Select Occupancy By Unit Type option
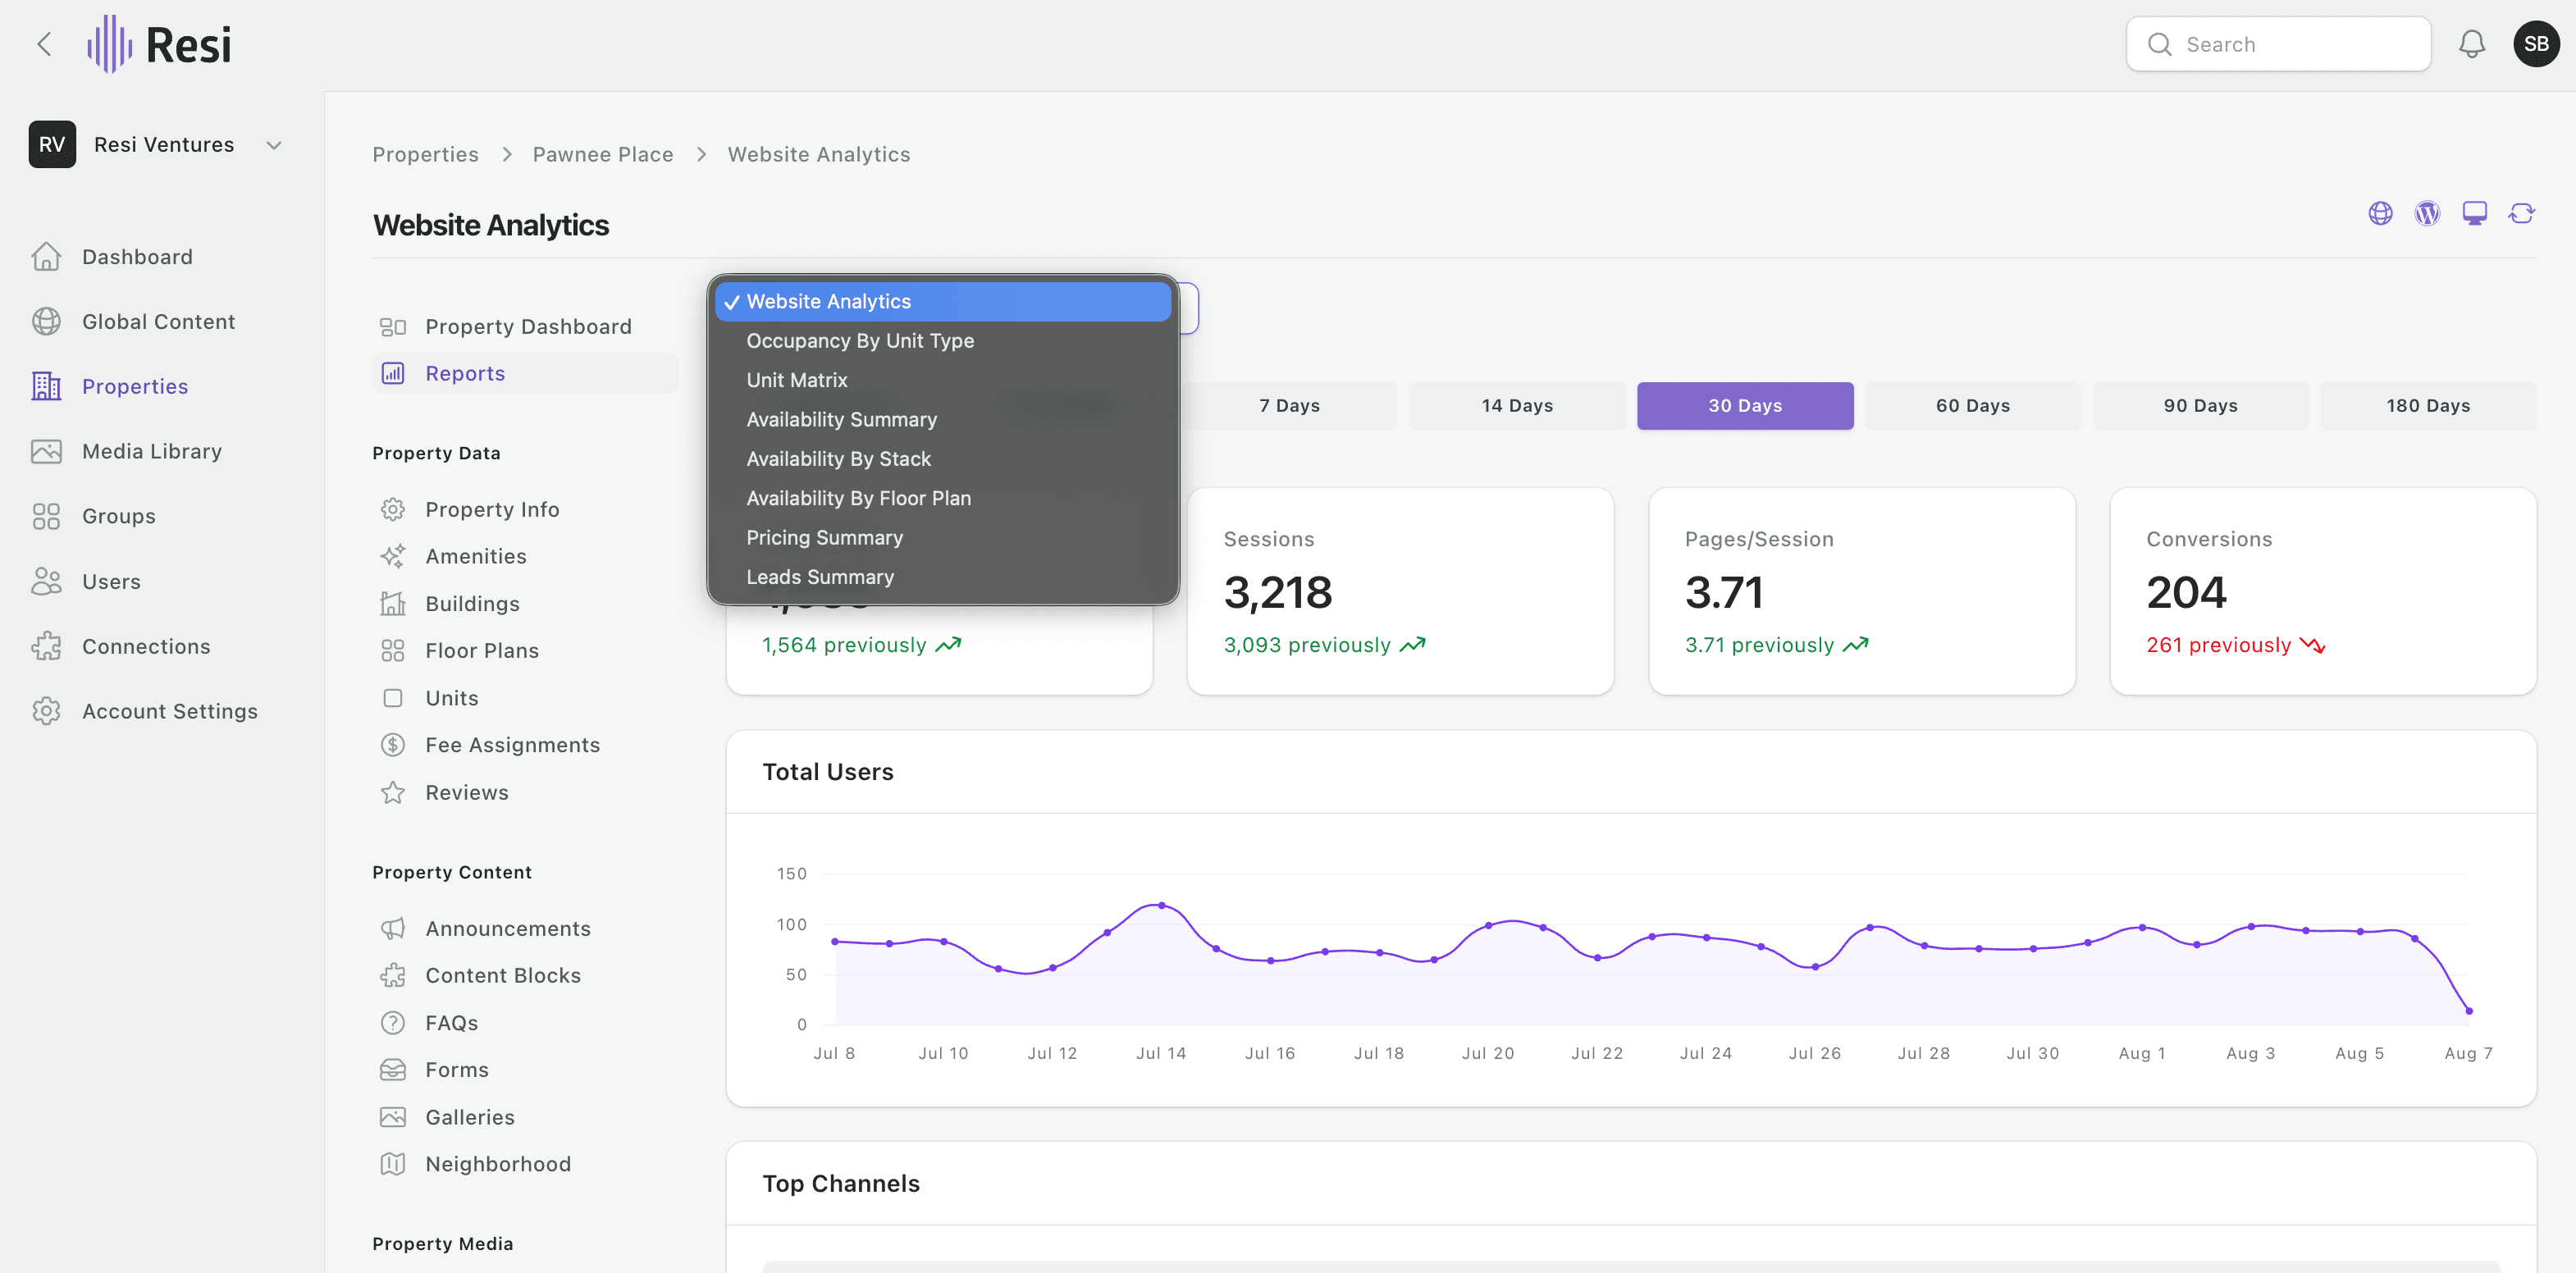Image resolution: width=2576 pixels, height=1273 pixels. point(943,341)
